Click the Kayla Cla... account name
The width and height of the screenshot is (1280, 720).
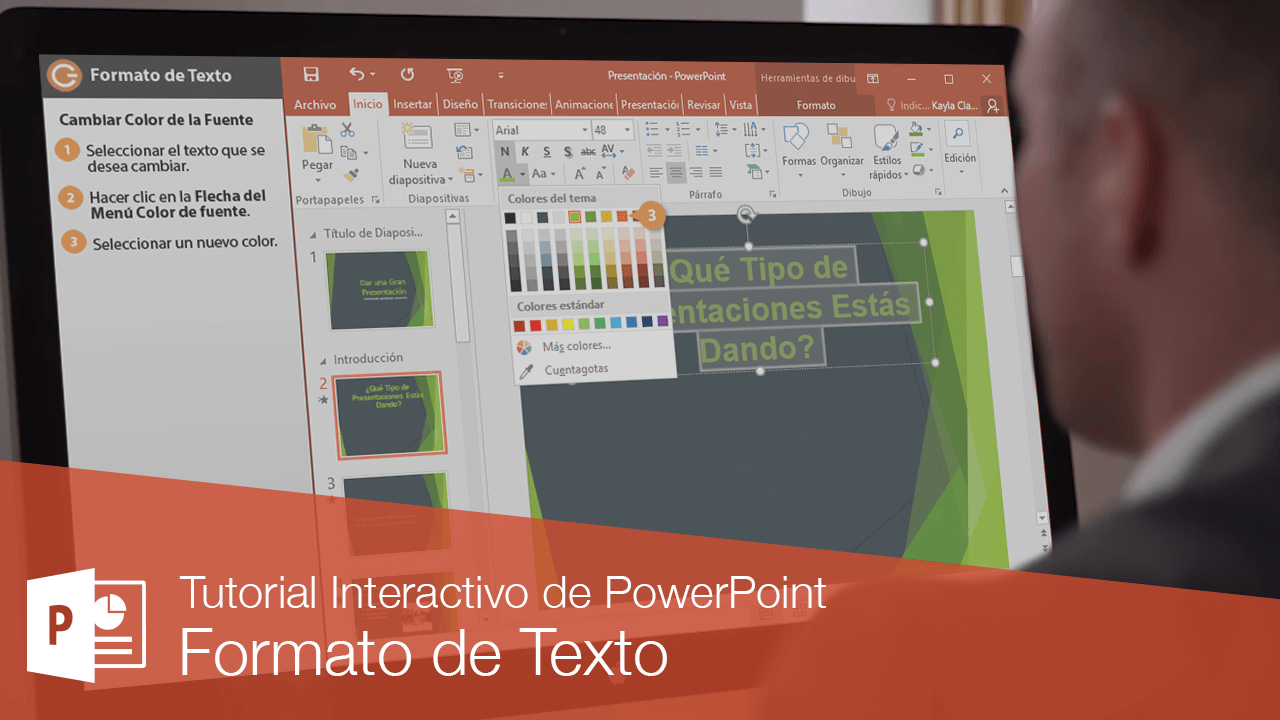pyautogui.click(x=955, y=105)
